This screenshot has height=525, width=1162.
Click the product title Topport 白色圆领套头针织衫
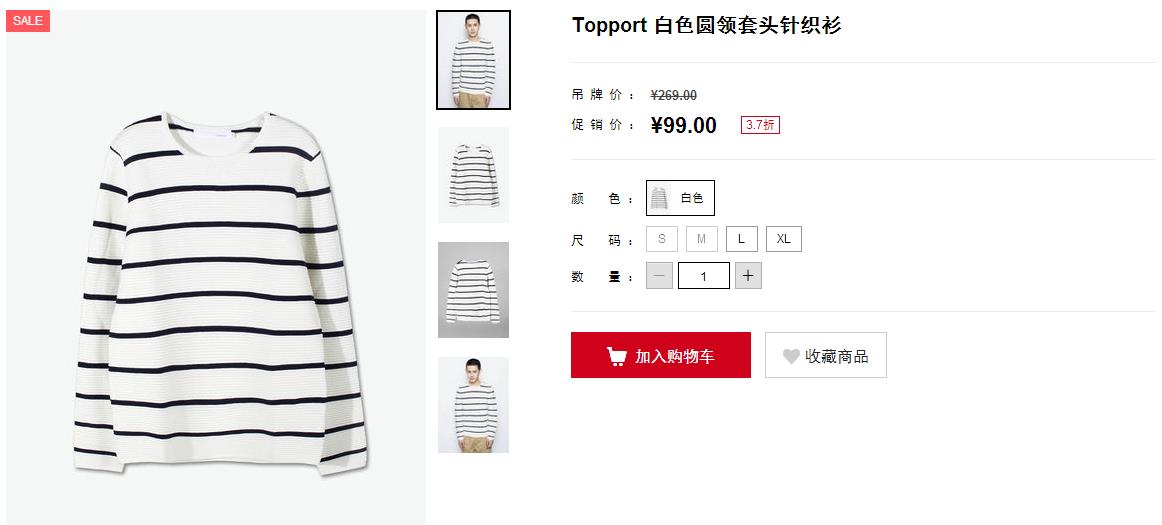point(706,25)
